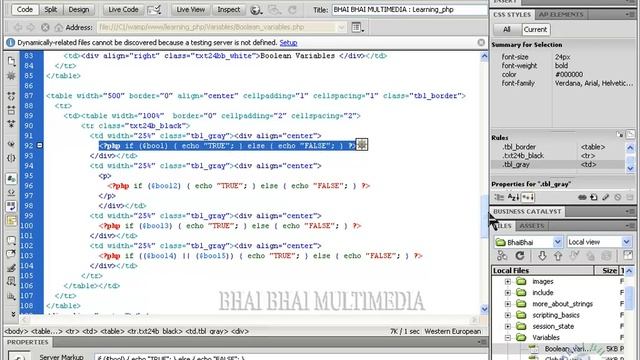The width and height of the screenshot is (640, 360).
Task: Click Edit Rule pencil icon
Action: [x=606, y=198]
